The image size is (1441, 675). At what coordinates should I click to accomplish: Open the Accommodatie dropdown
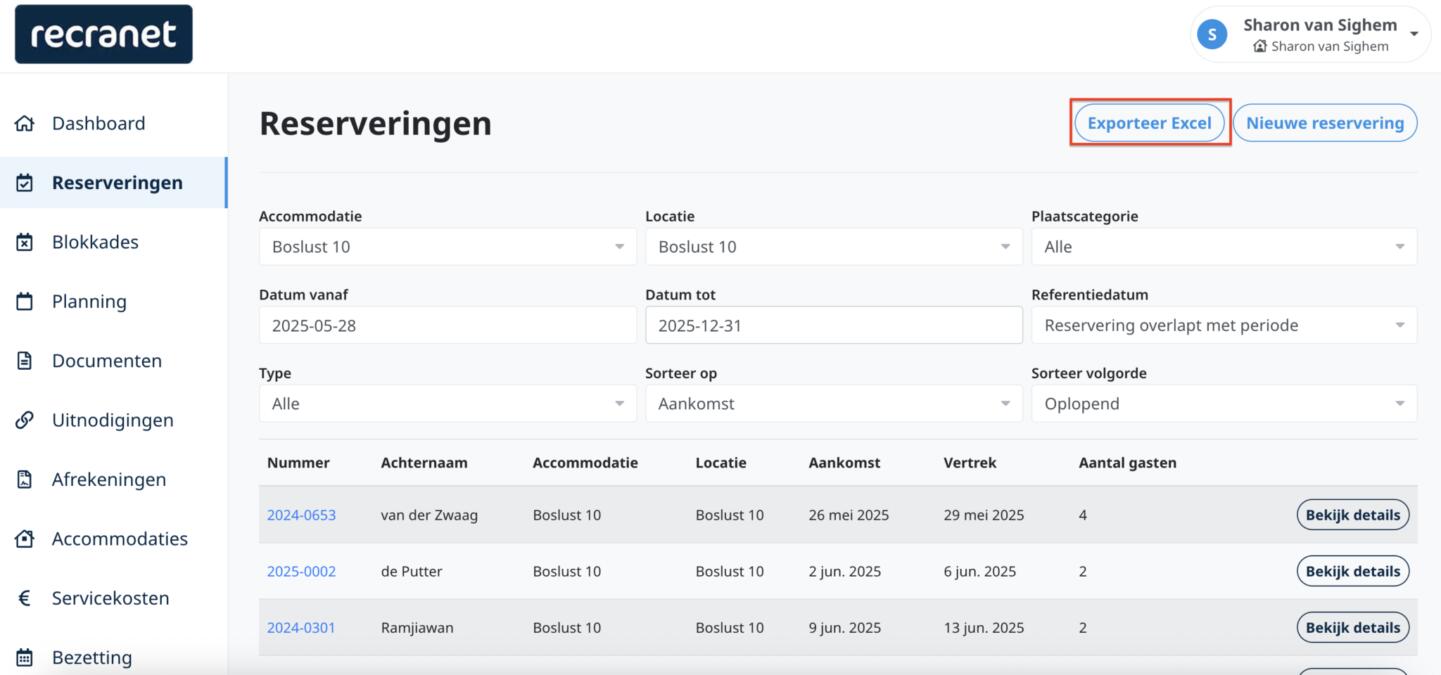pos(447,247)
